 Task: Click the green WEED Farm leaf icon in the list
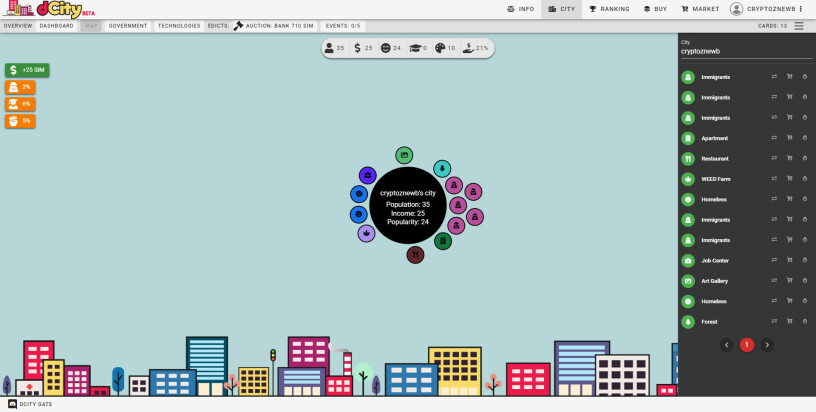688,179
